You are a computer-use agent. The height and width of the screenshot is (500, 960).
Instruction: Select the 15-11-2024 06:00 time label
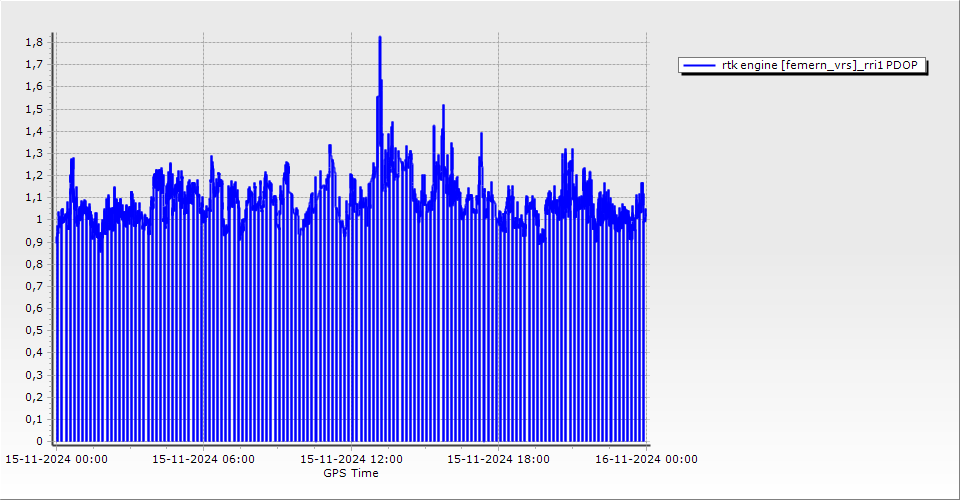203,459
